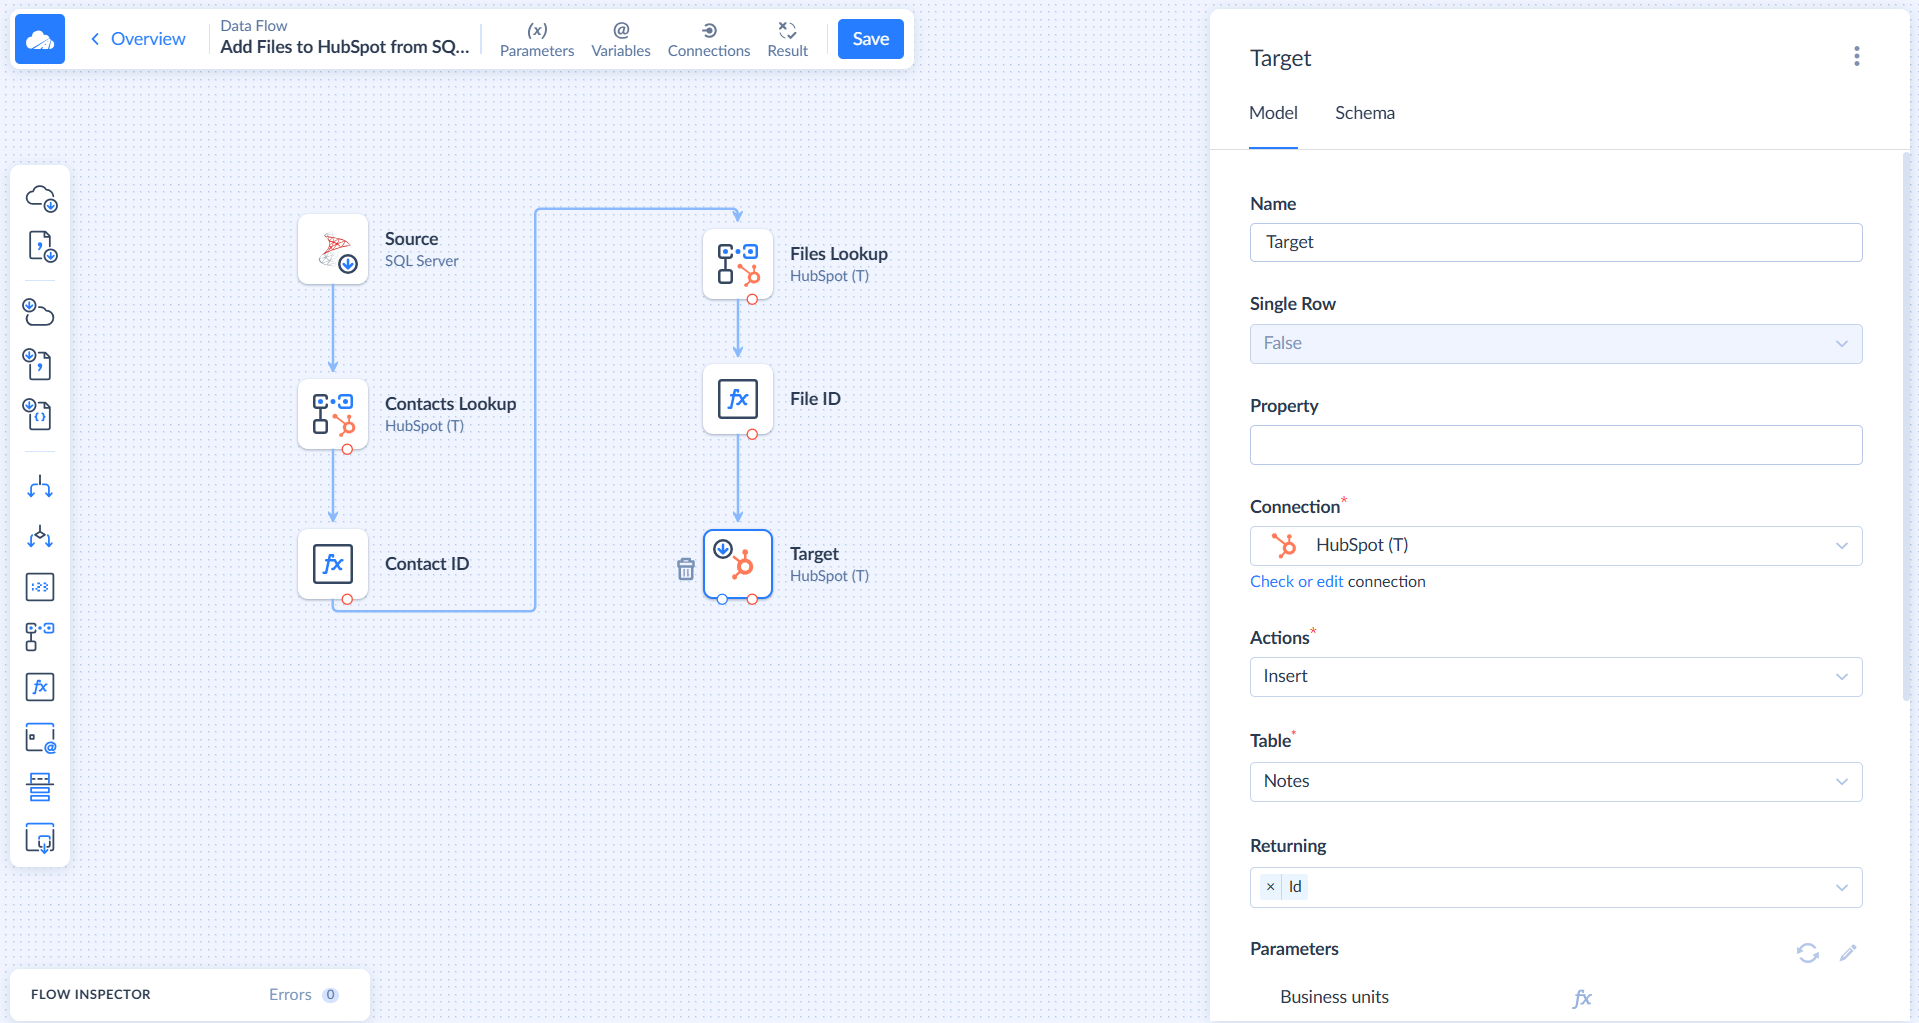1919x1023 pixels.
Task: Remove the Id tag from Returning
Action: [x=1270, y=887]
